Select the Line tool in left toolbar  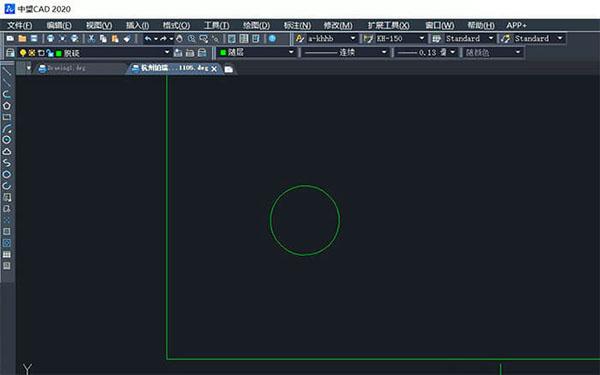7,71
